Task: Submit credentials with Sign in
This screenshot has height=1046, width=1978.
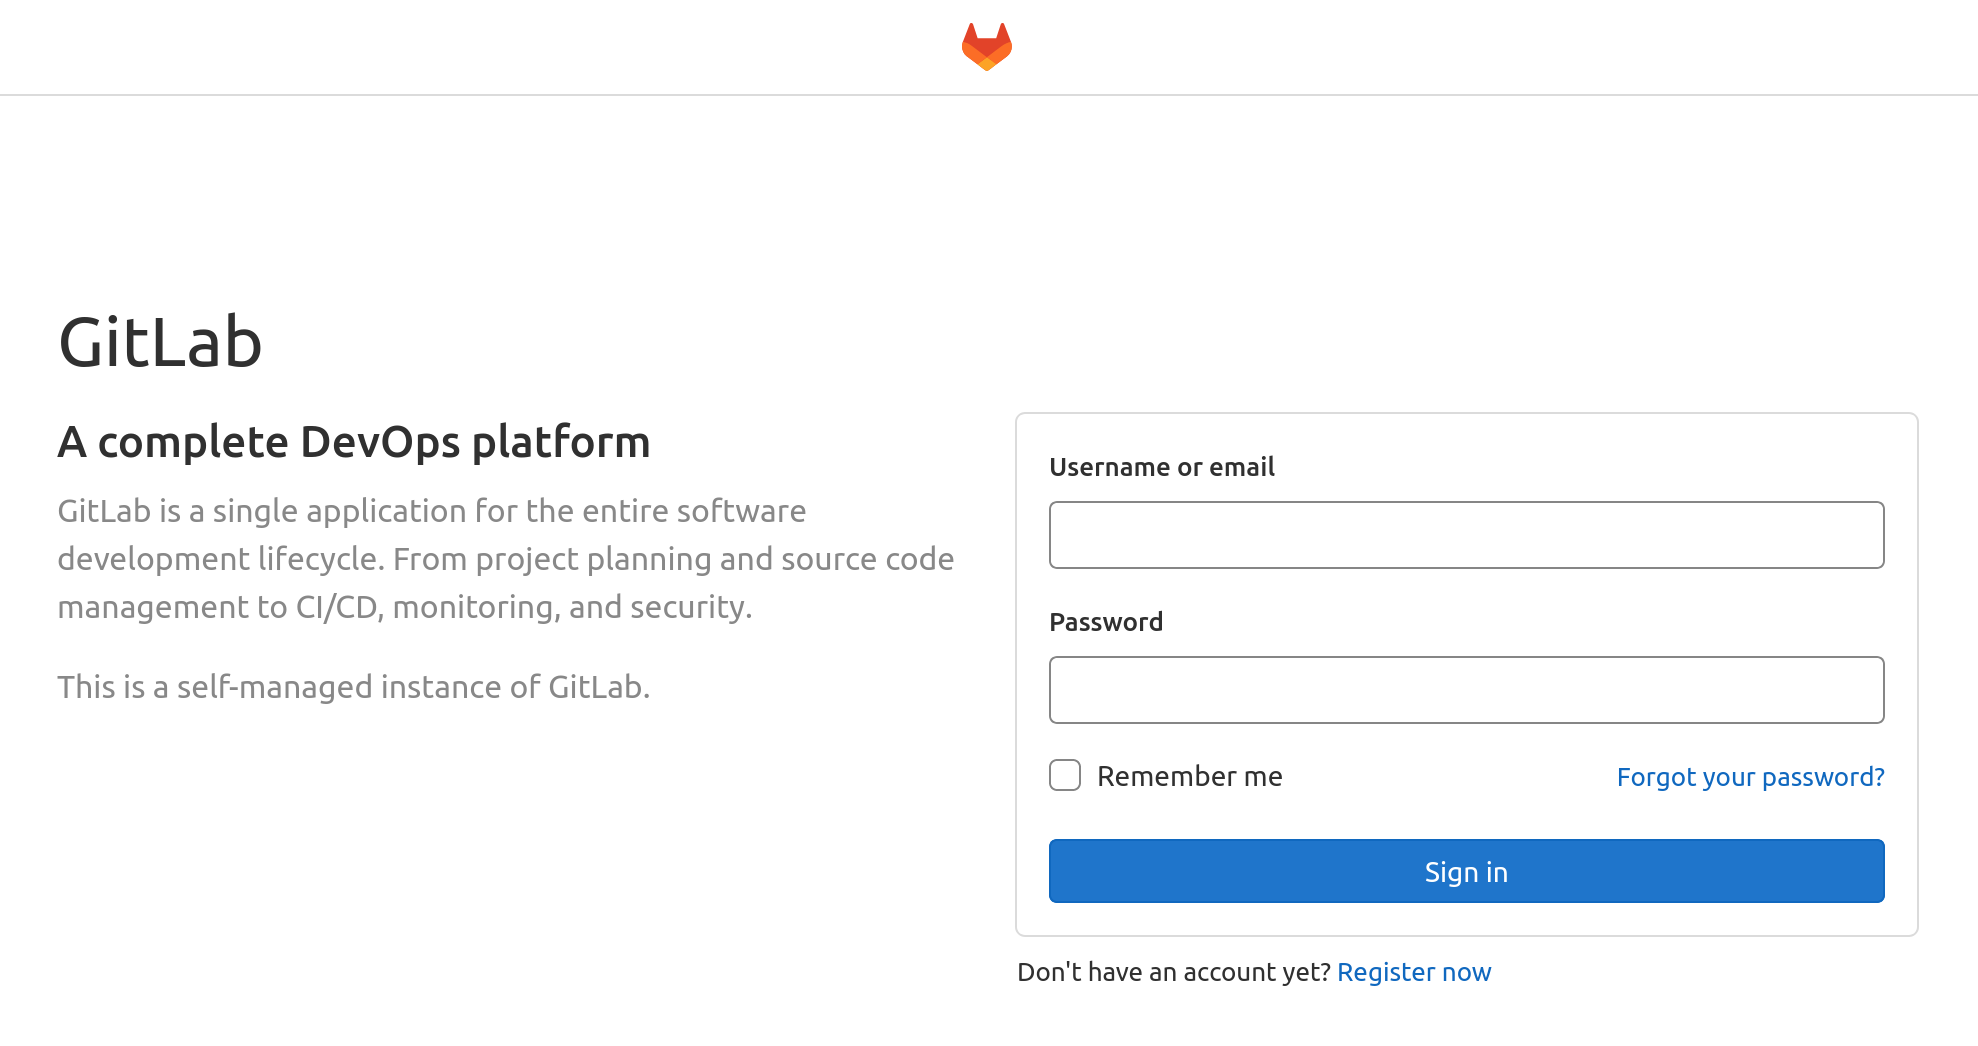Action: (1466, 871)
